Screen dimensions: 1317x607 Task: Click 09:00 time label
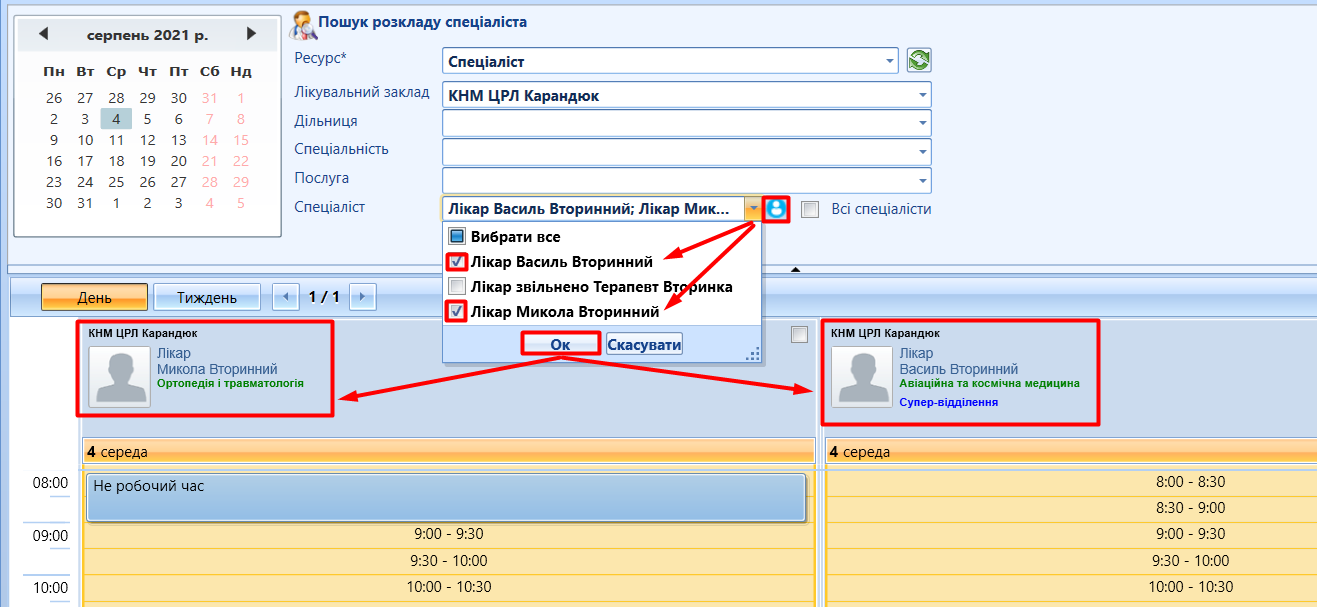50,535
